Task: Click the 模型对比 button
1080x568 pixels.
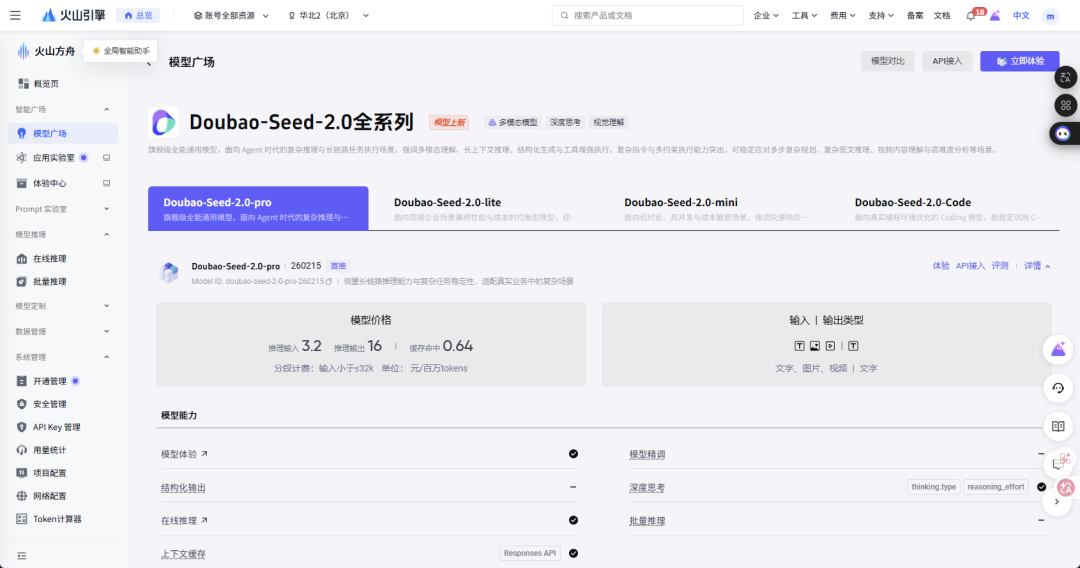Action: point(887,61)
